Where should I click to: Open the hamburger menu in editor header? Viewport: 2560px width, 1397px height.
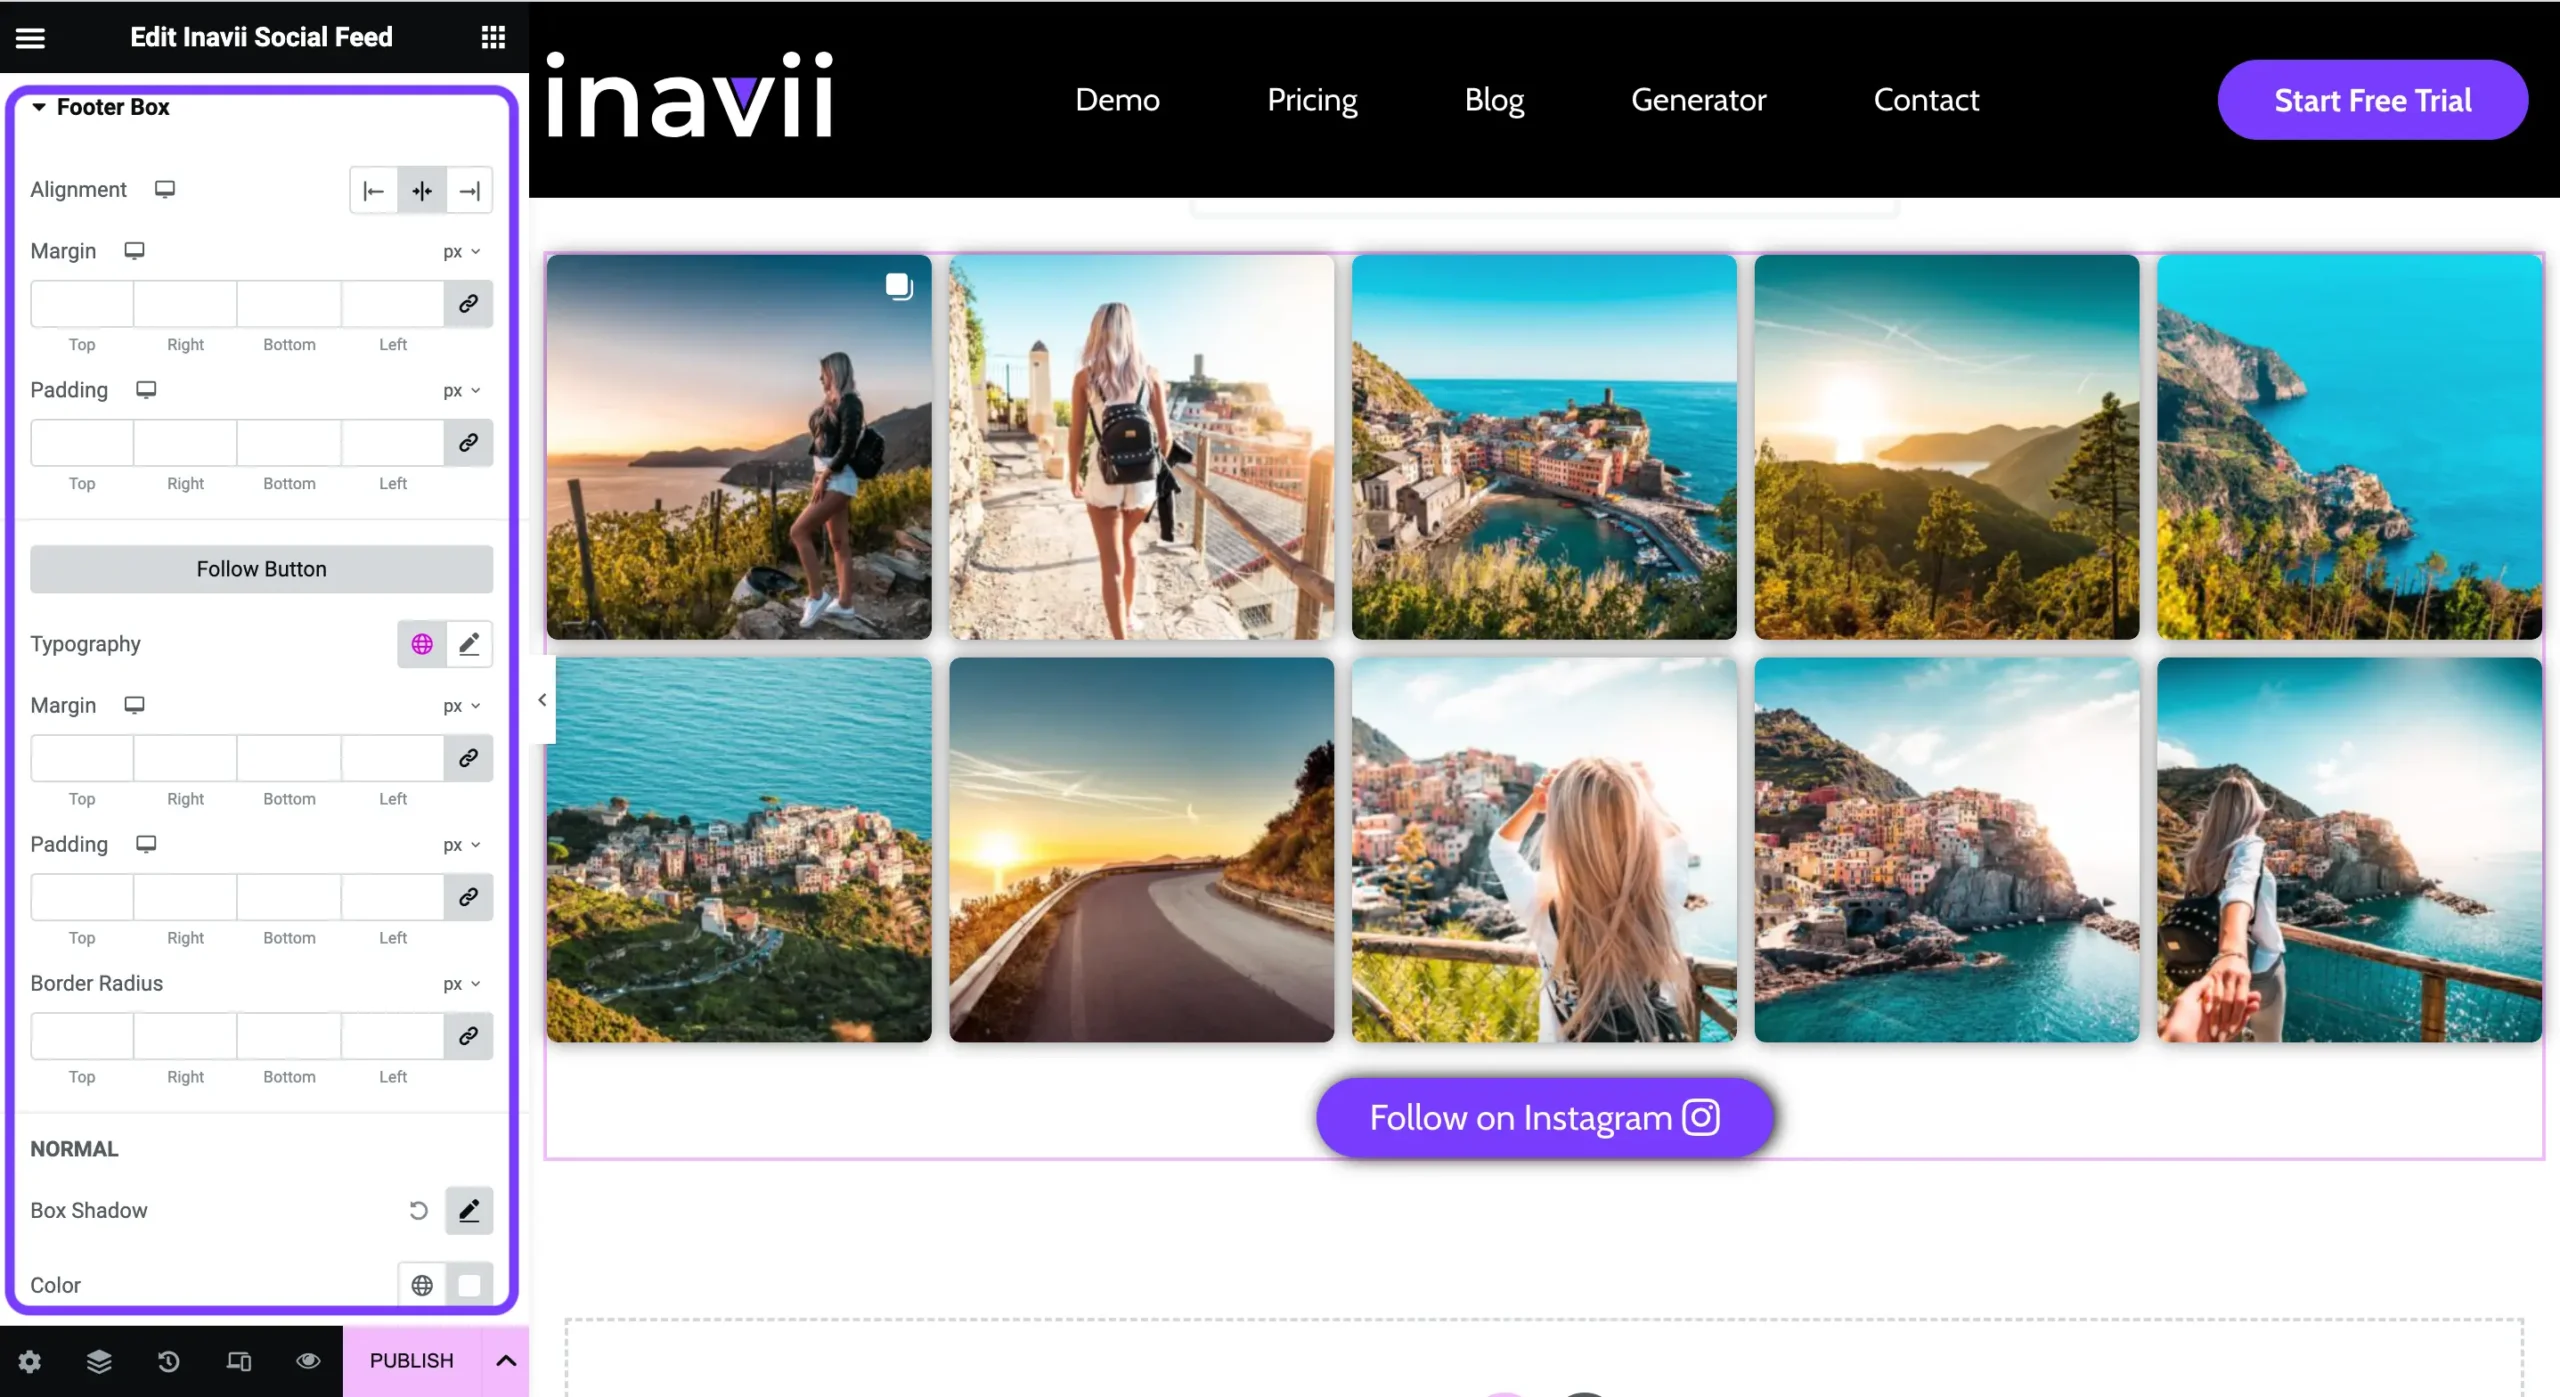(30, 37)
